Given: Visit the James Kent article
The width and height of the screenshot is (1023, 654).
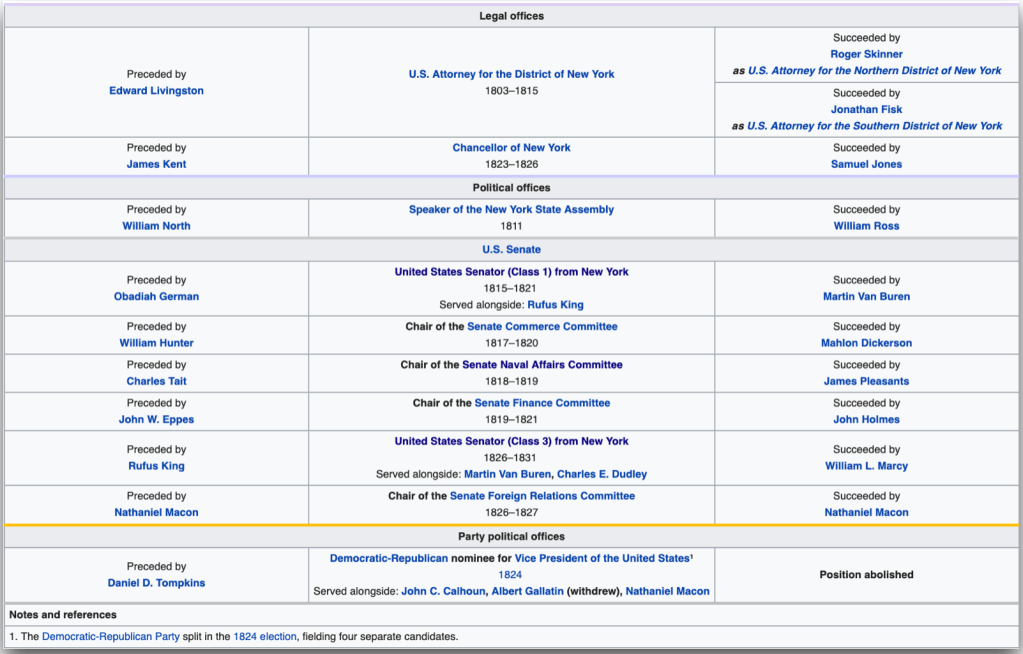Looking at the screenshot, I should tap(156, 164).
